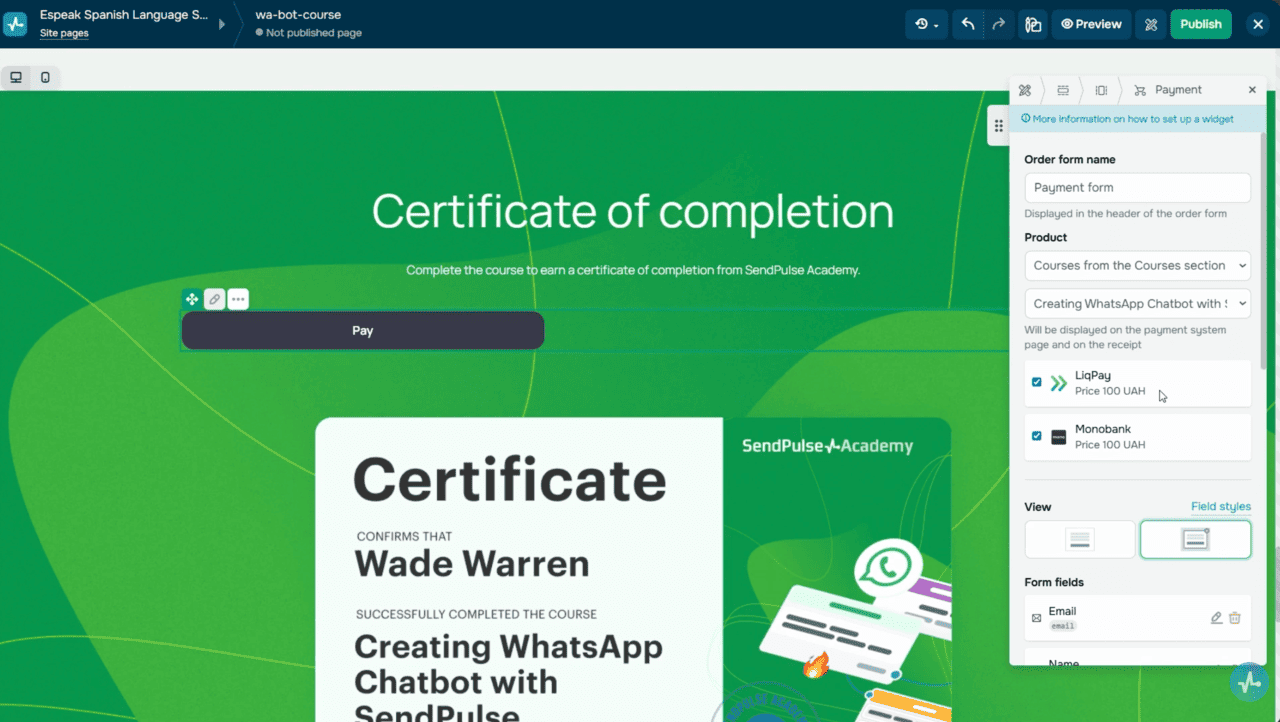Click the wa-bot-course page name
Viewport: 1280px width, 722px height.
[x=298, y=15]
